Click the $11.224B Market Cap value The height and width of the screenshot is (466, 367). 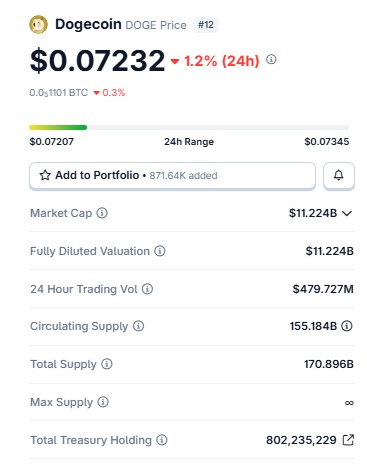[x=313, y=213]
